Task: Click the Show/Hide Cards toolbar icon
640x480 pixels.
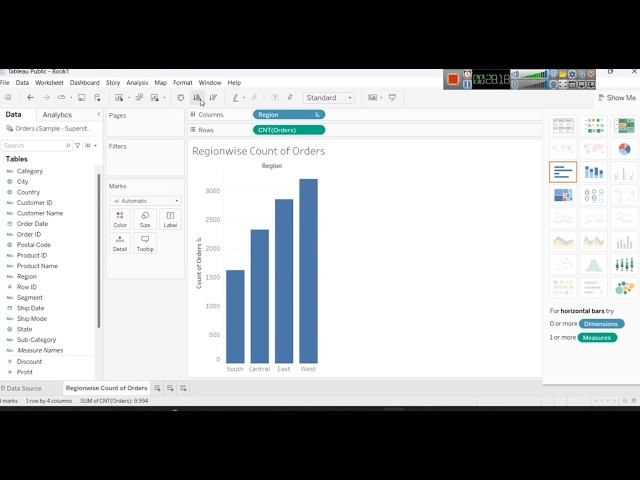Action: (372, 98)
